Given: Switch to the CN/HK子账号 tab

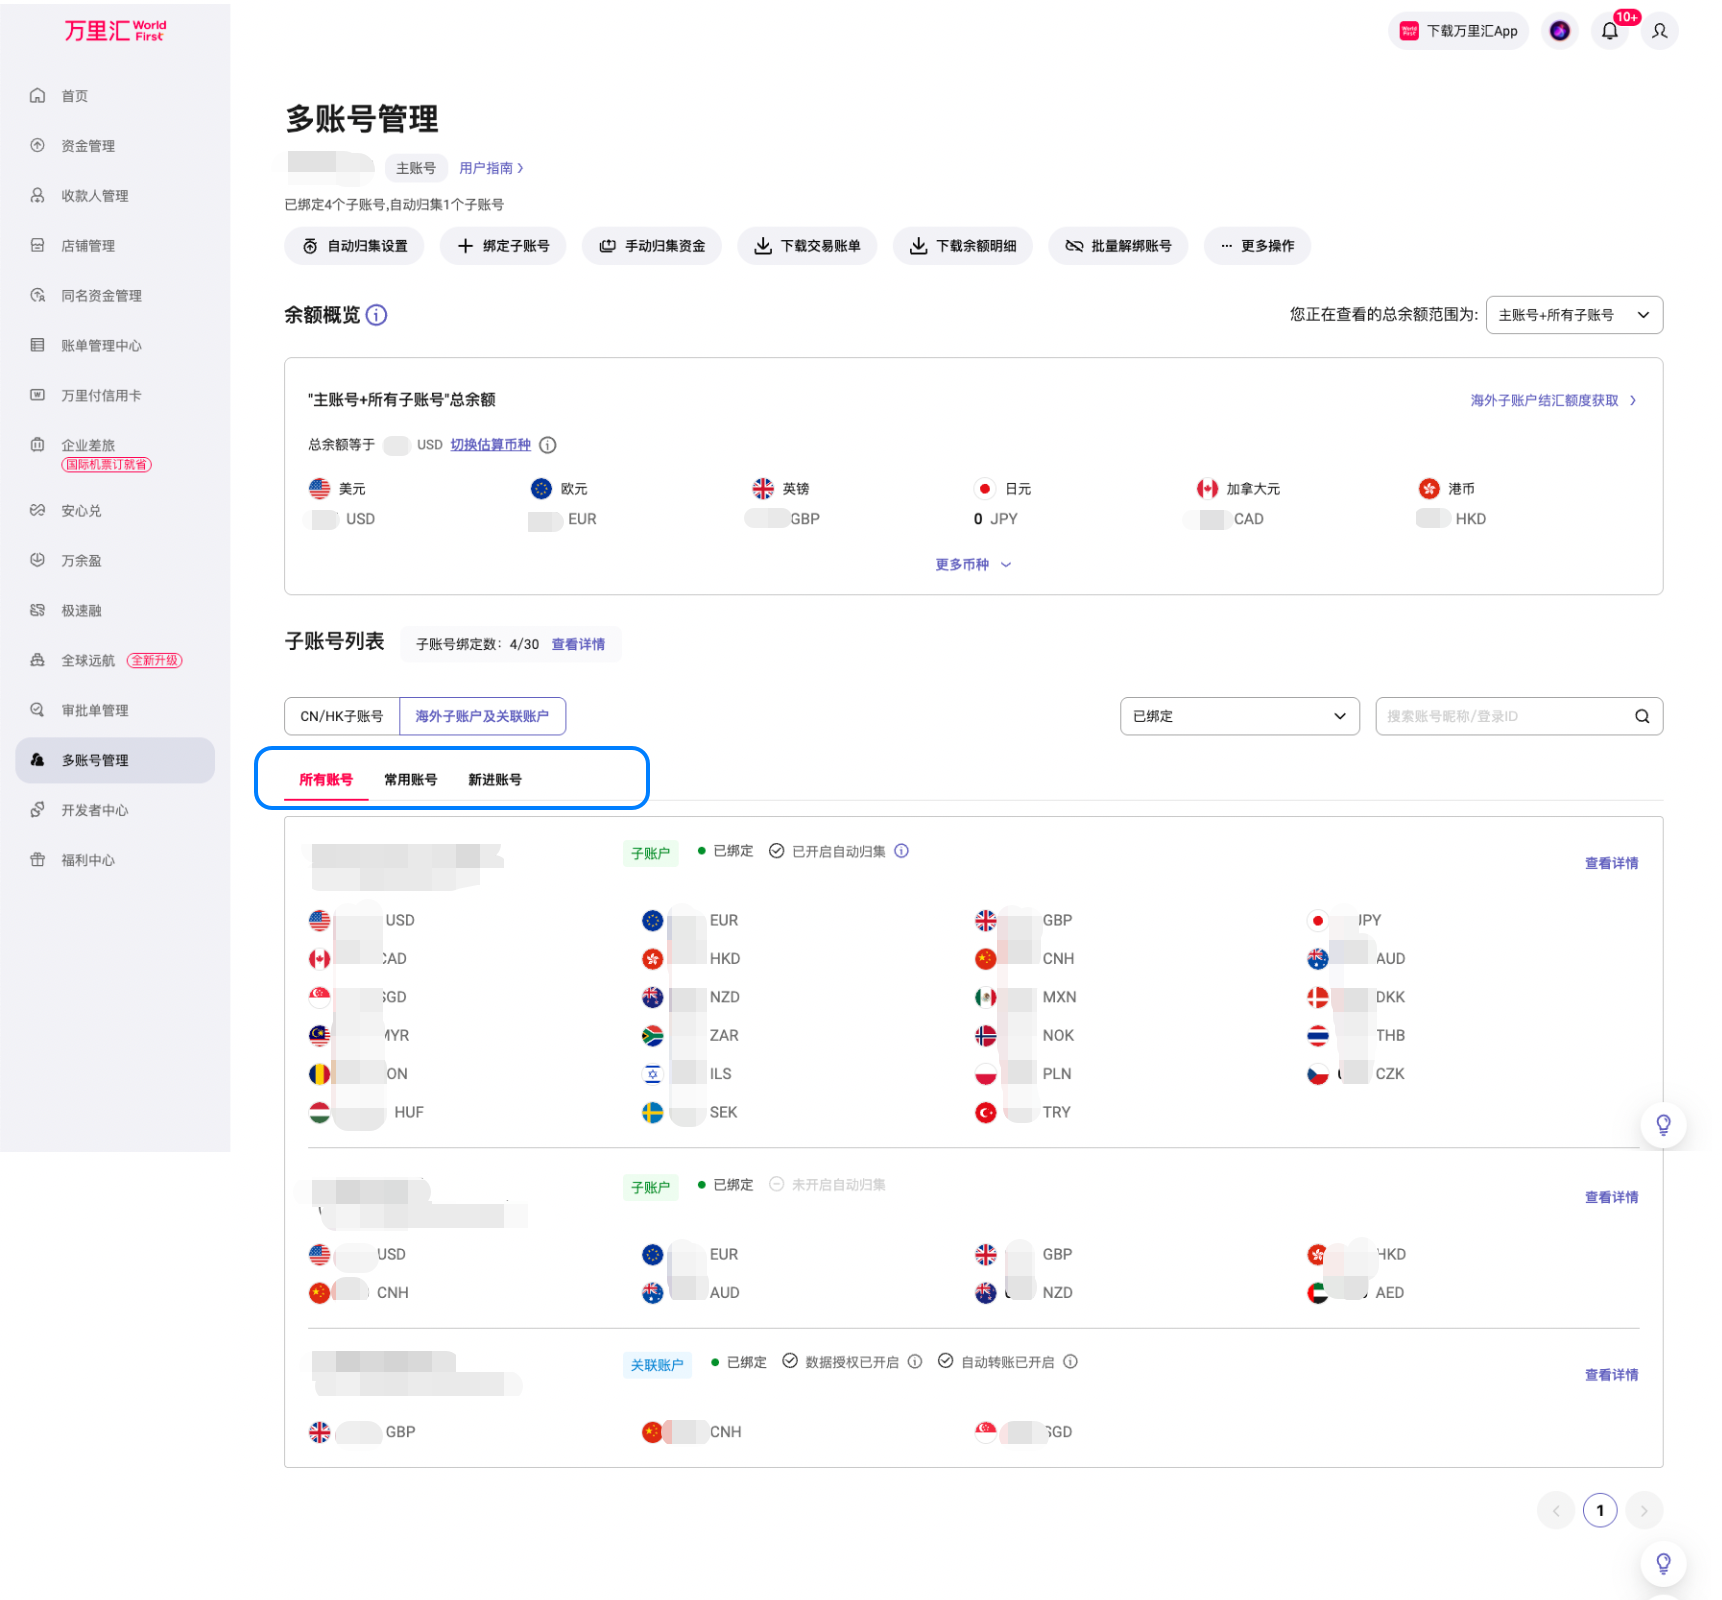Looking at the screenshot, I should click(342, 716).
